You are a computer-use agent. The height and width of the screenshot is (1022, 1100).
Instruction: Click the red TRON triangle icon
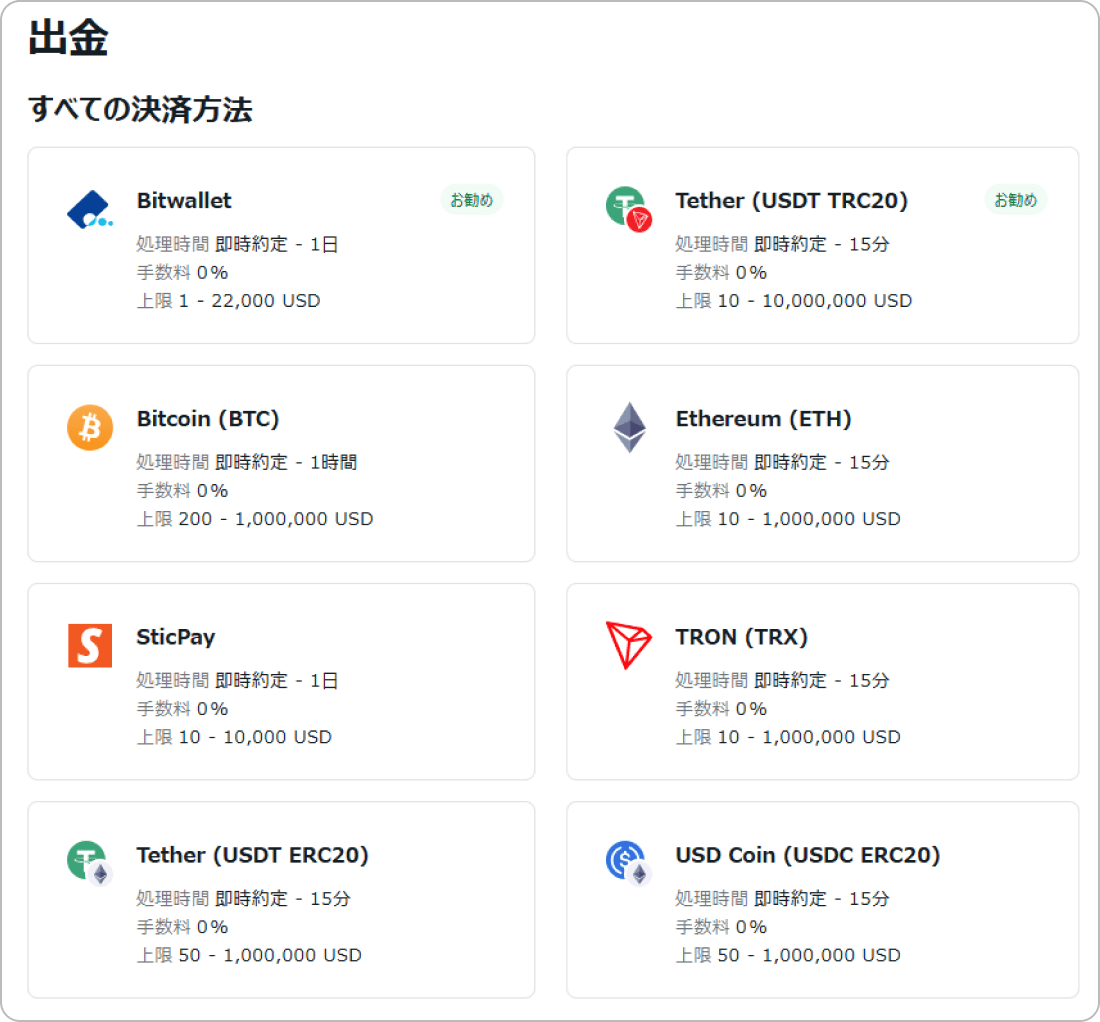pyautogui.click(x=629, y=645)
